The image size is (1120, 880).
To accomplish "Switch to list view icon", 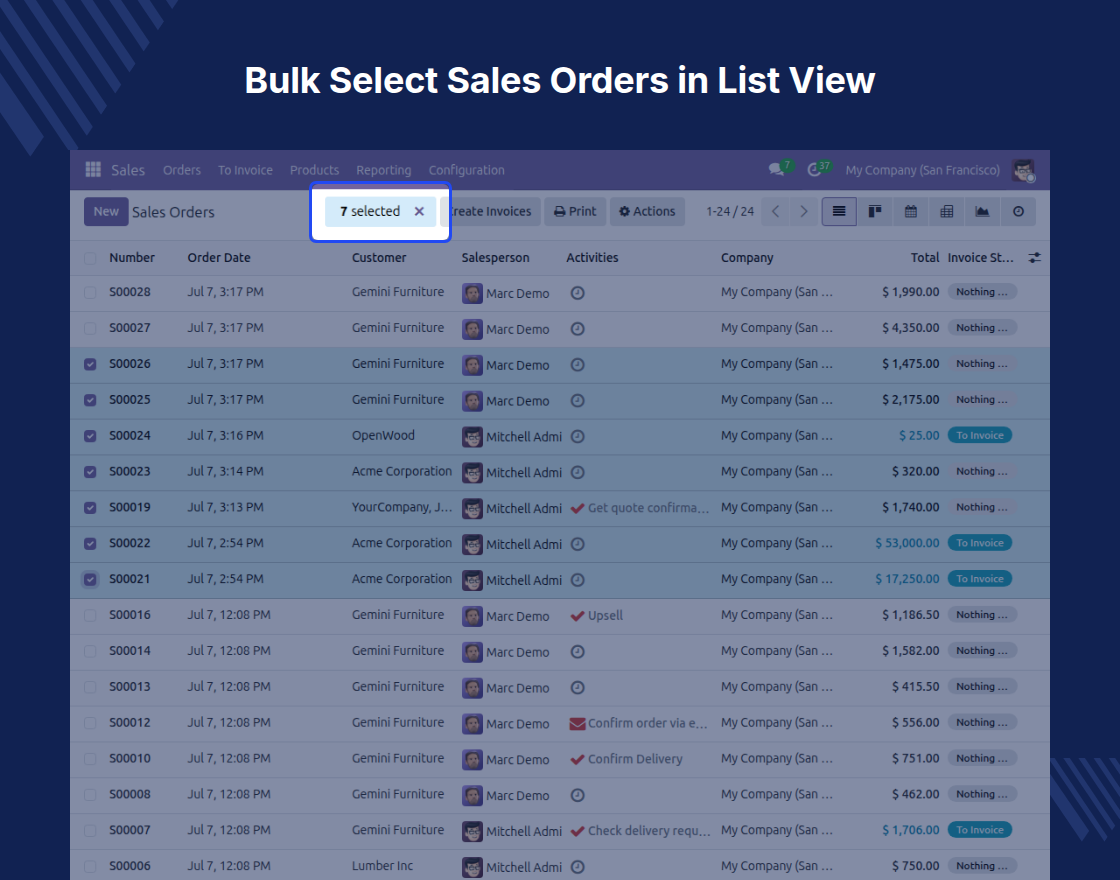I will pyautogui.click(x=839, y=211).
